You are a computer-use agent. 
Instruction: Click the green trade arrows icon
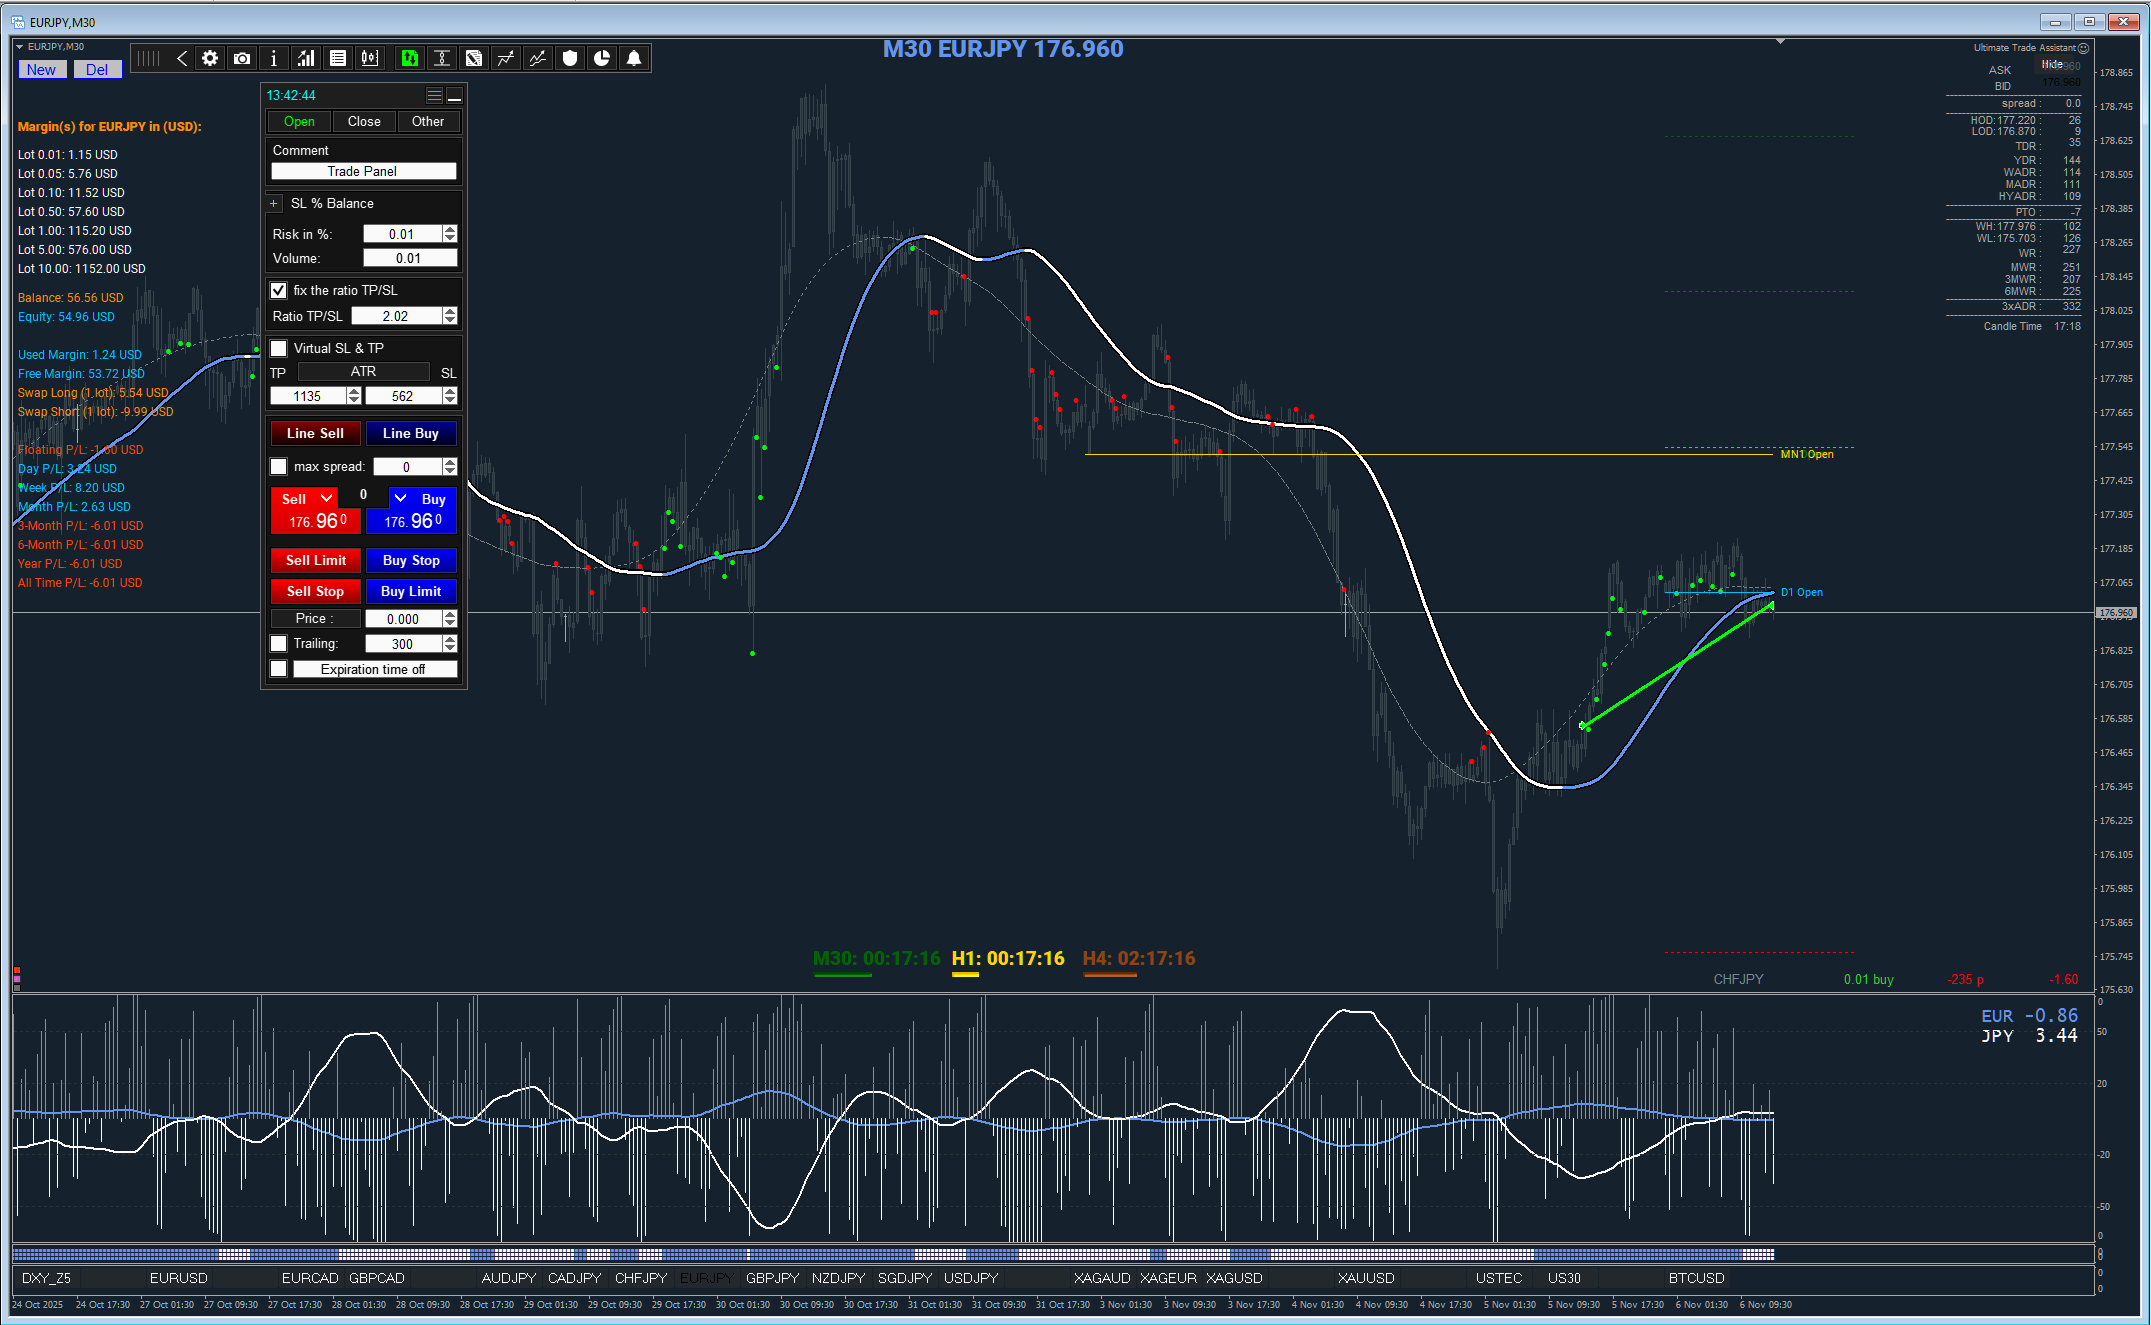(409, 59)
